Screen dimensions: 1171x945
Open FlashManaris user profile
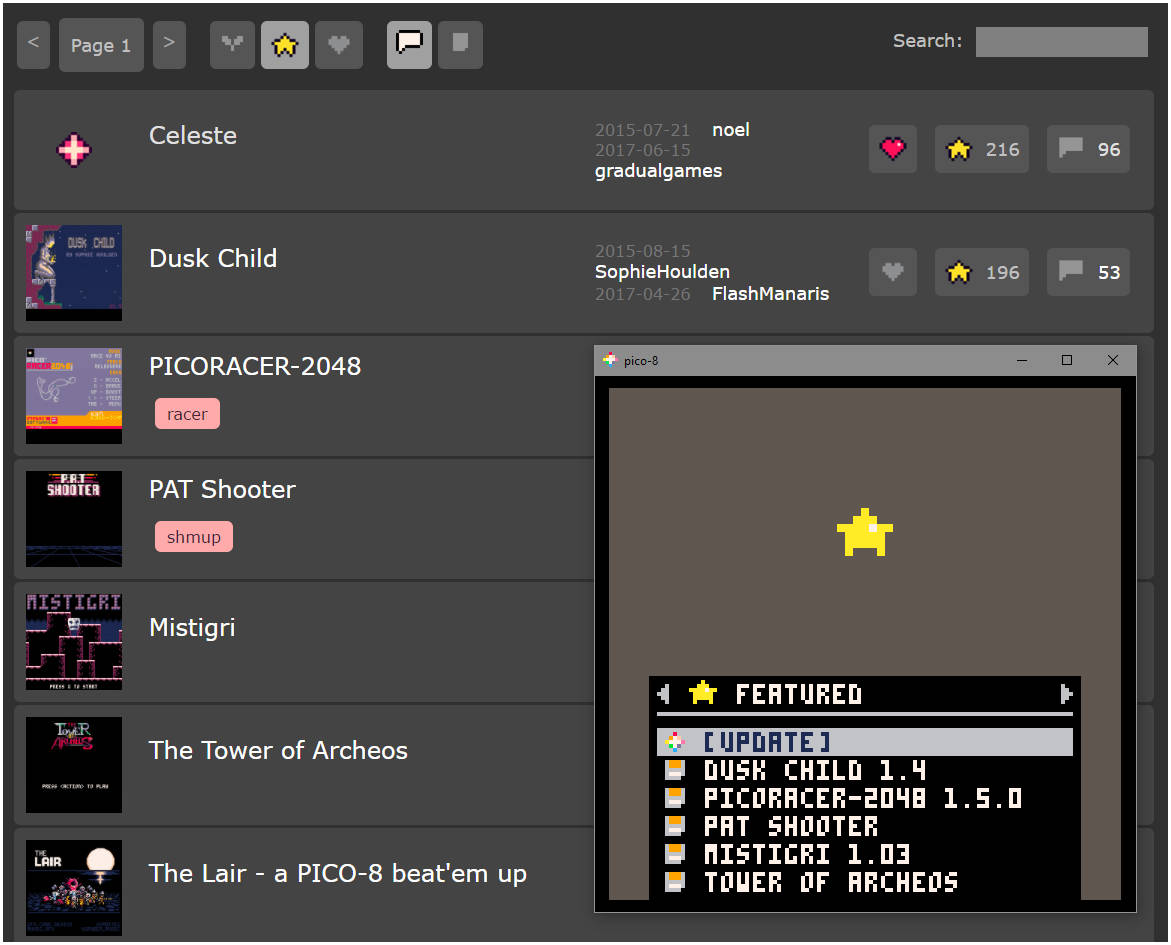[770, 294]
